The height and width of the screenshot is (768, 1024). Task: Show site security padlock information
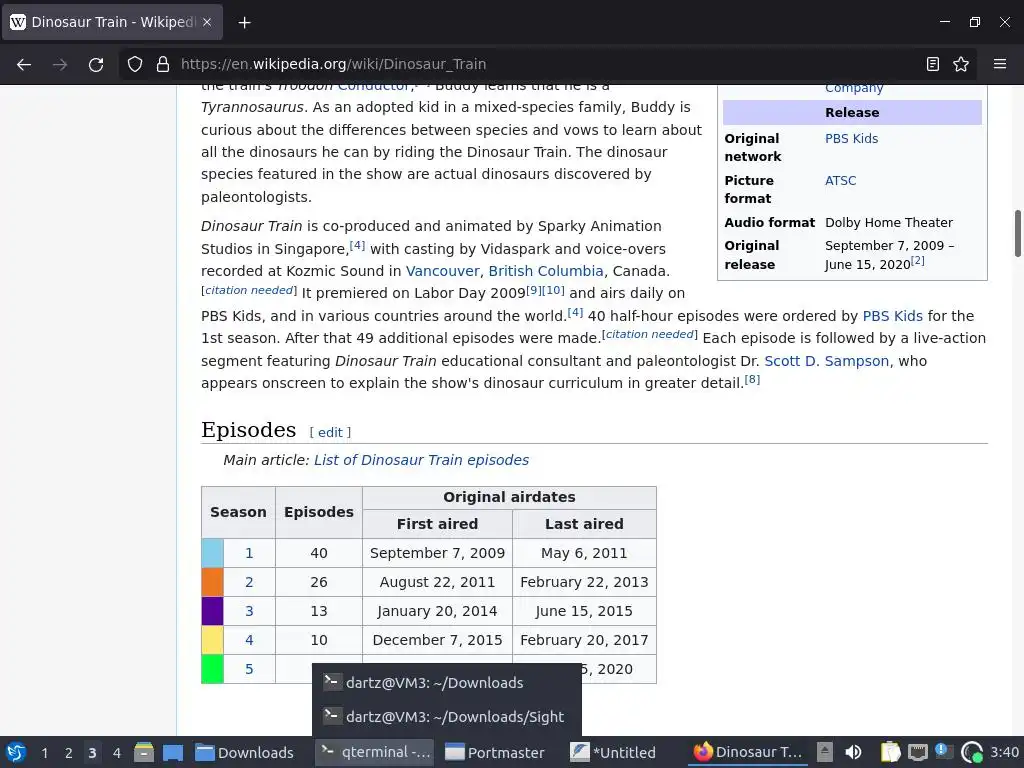click(x=163, y=64)
